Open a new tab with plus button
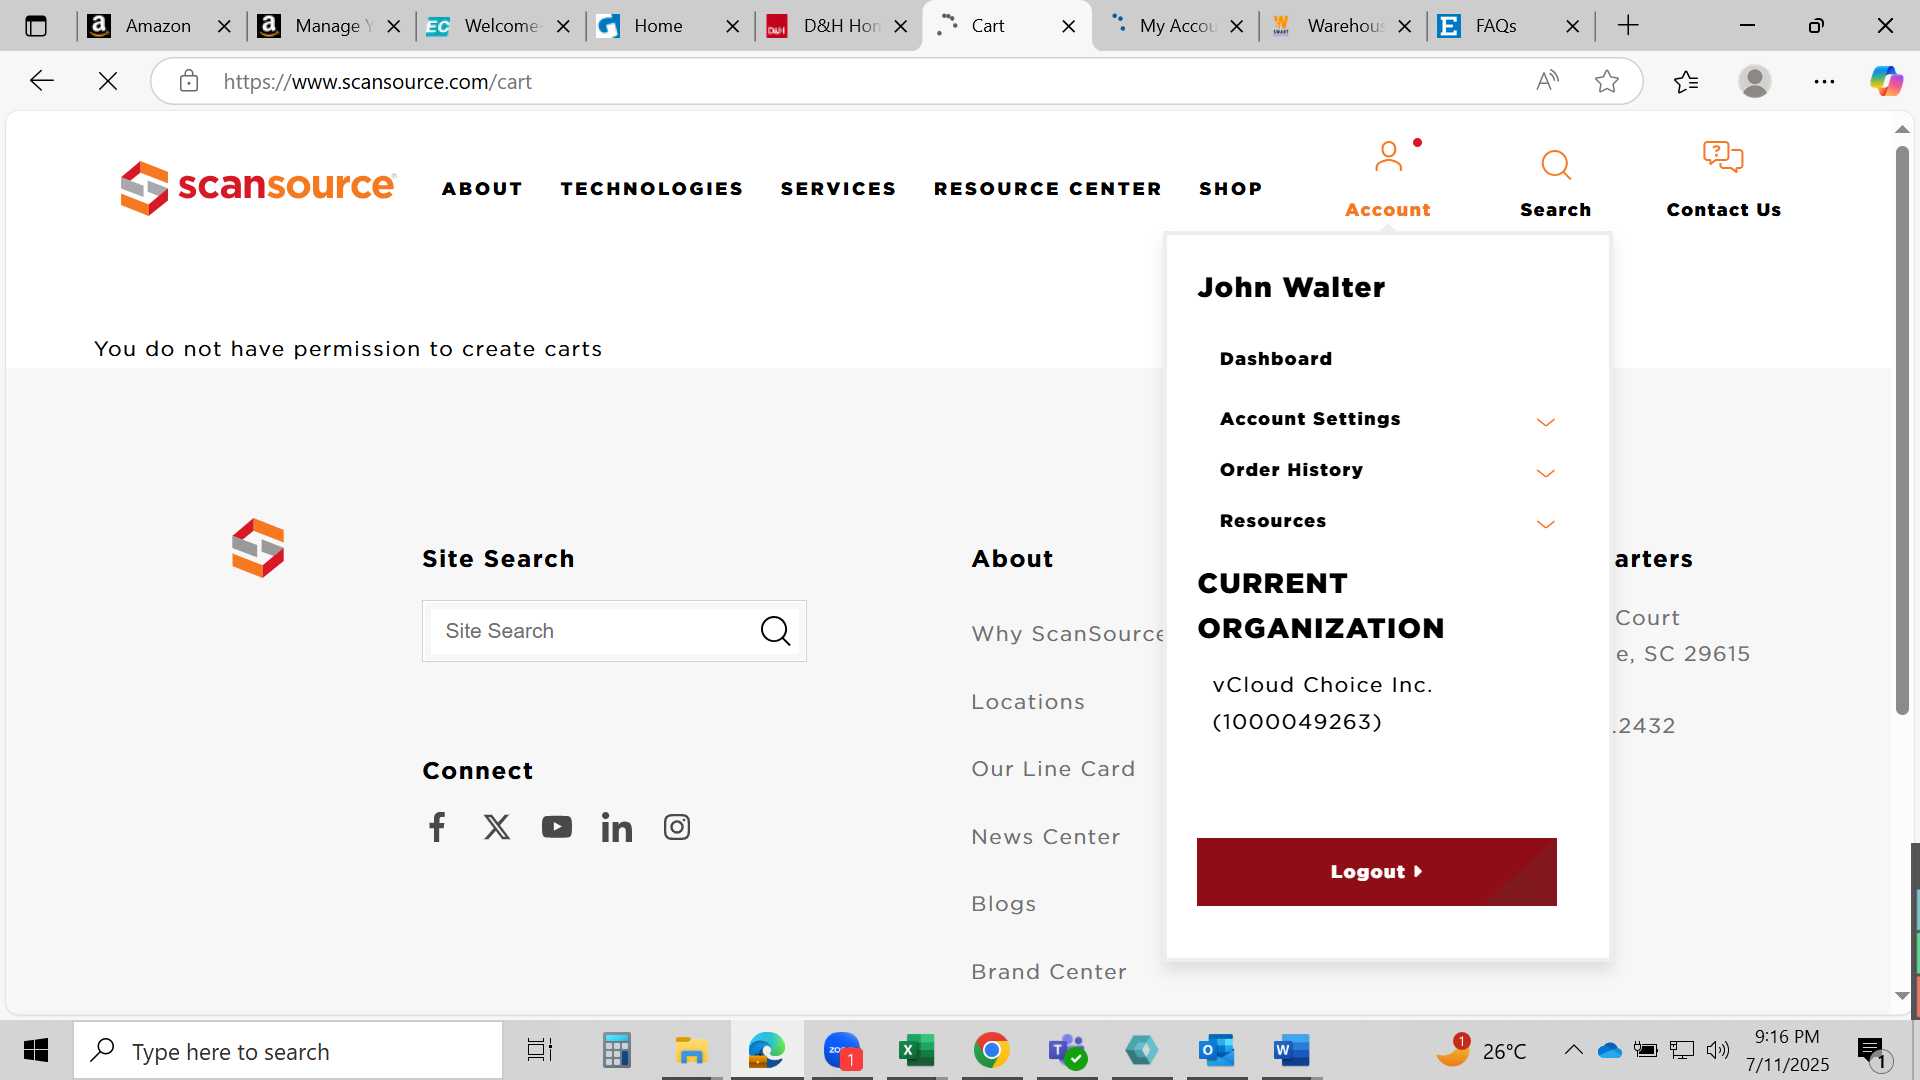Screen dimensions: 1920x1080 [1628, 26]
